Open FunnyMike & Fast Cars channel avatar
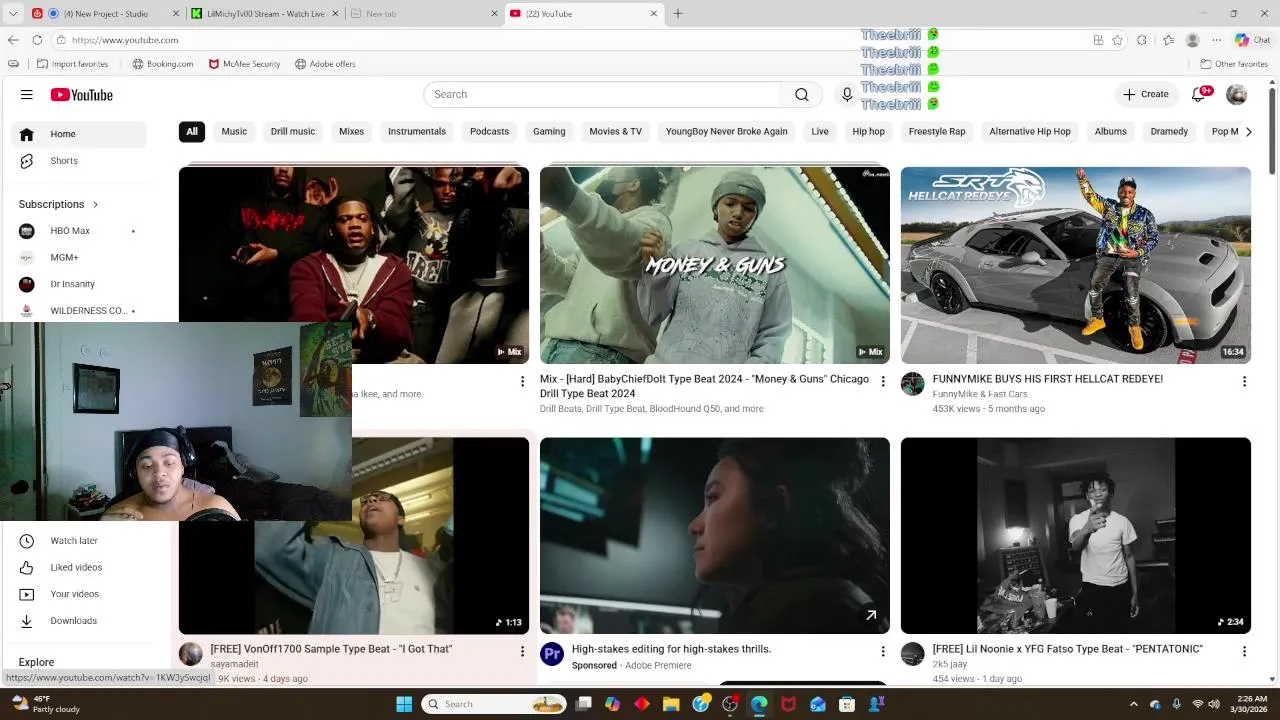 tap(913, 384)
